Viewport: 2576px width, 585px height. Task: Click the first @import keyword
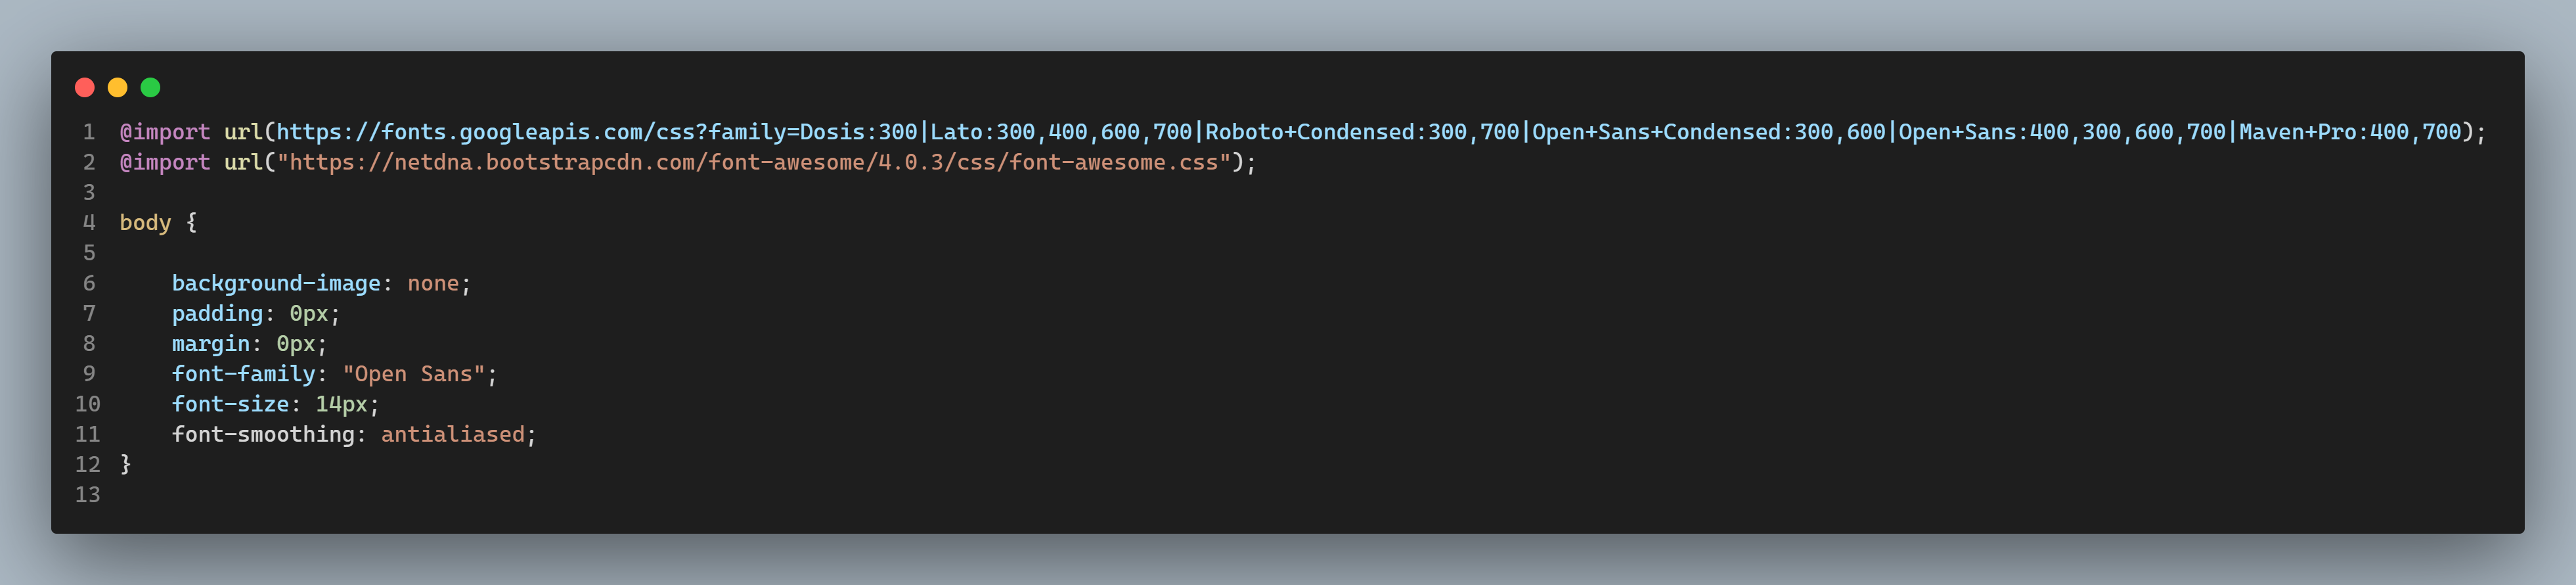[x=165, y=132]
